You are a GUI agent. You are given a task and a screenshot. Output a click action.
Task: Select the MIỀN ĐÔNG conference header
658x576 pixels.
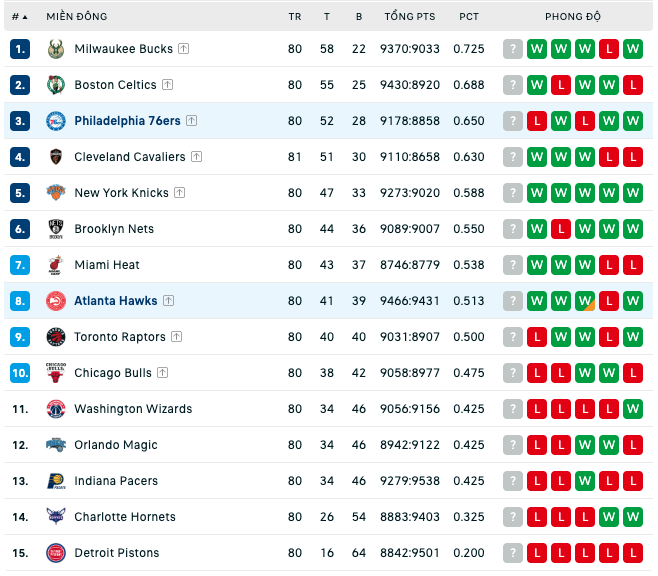(77, 17)
